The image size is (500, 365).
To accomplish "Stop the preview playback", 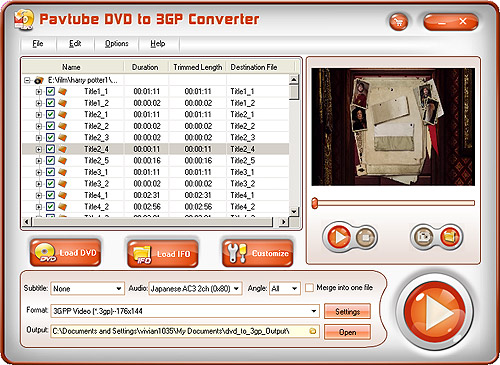I will [x=366, y=237].
